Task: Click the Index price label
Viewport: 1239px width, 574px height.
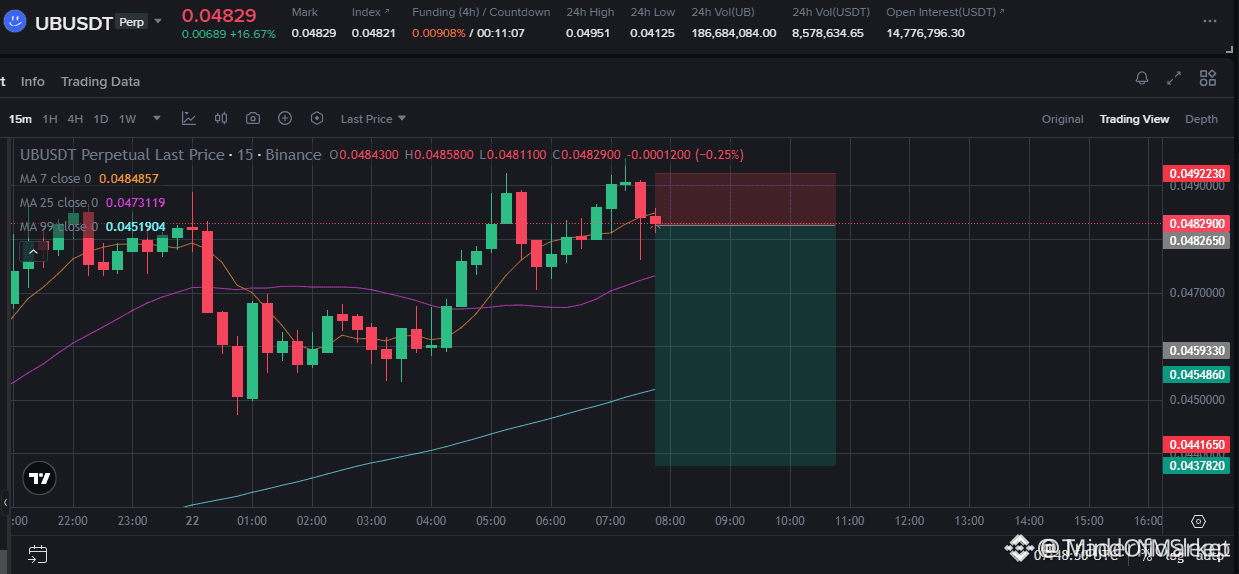Action: [366, 12]
